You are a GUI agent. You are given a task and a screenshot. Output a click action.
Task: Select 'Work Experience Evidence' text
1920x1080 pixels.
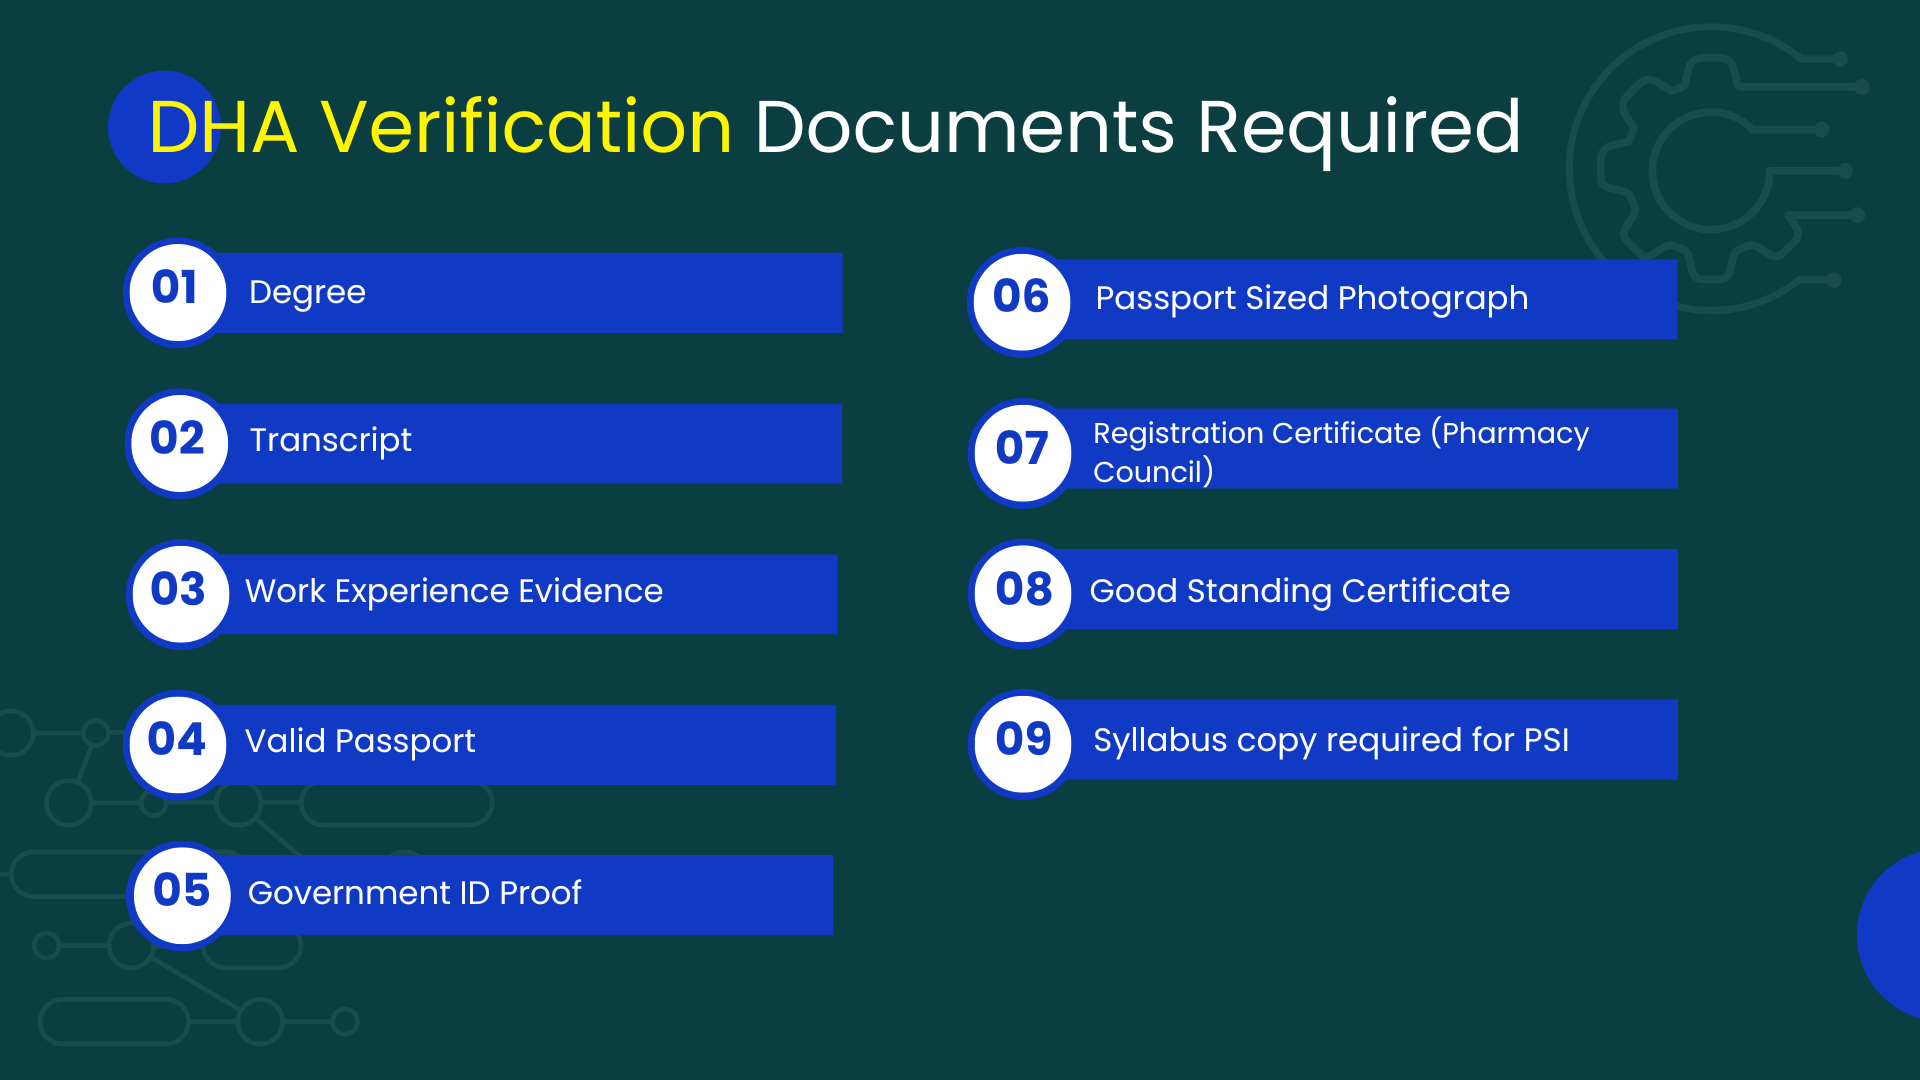coord(454,591)
